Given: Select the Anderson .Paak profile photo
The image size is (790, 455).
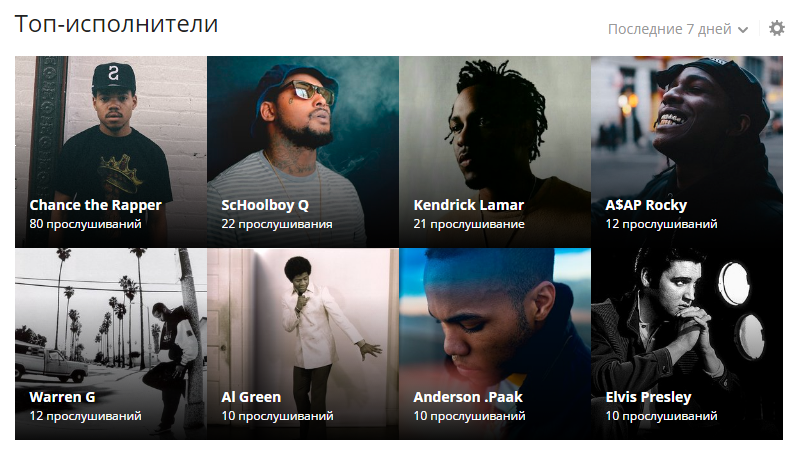Looking at the screenshot, I should [x=495, y=344].
